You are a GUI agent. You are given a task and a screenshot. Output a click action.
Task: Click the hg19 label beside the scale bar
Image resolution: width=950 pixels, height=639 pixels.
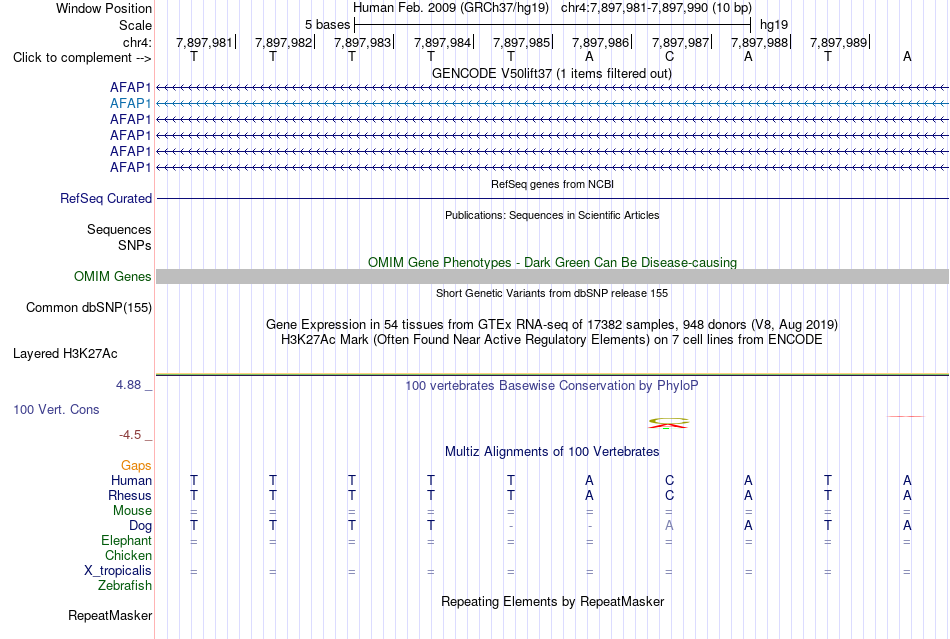pyautogui.click(x=774, y=25)
